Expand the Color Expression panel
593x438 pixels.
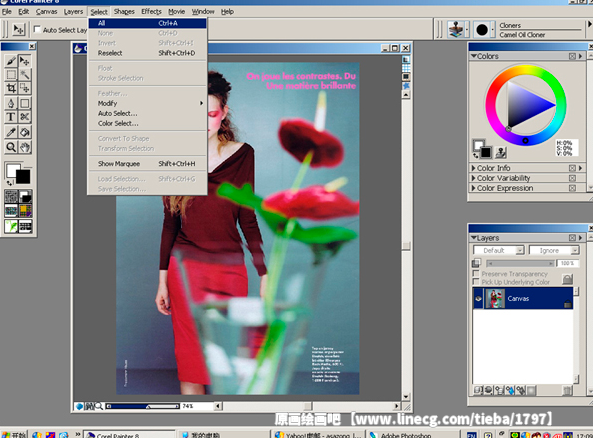pyautogui.click(x=473, y=188)
